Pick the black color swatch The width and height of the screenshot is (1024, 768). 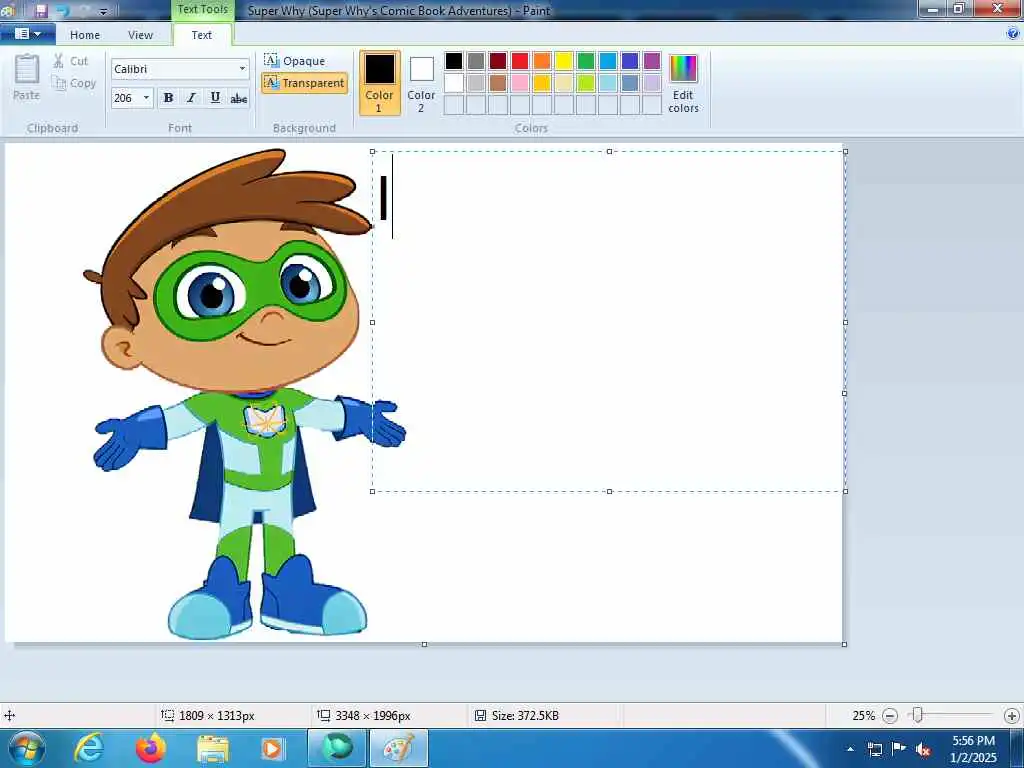click(454, 61)
